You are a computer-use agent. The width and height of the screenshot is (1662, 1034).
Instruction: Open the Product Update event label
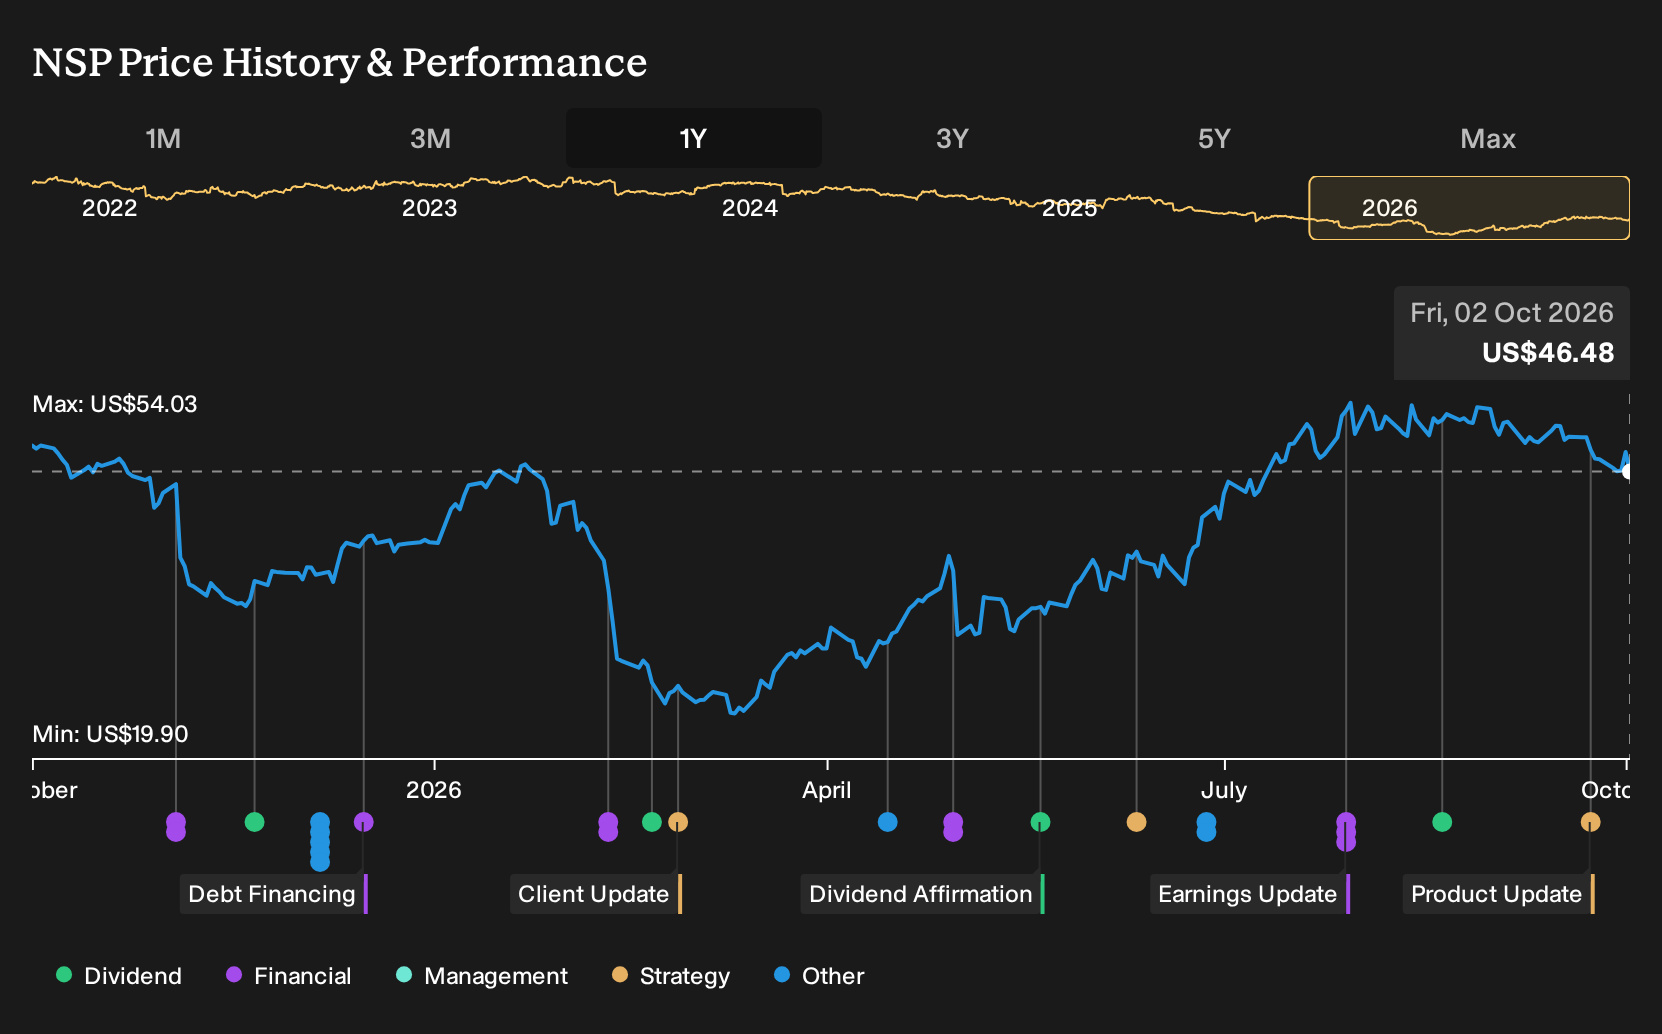coord(1499,894)
